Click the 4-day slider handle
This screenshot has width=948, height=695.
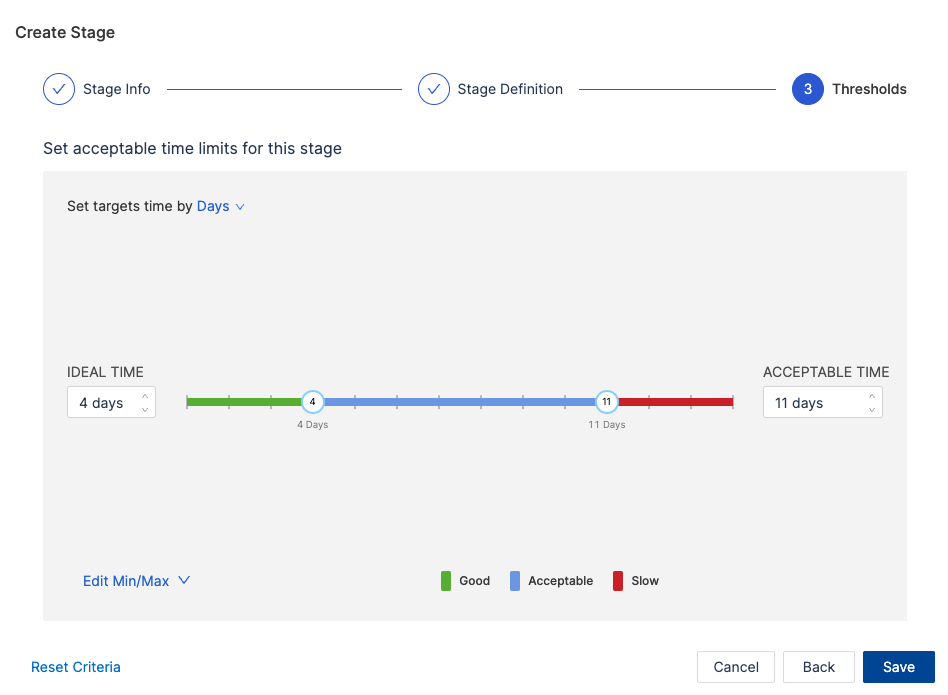(x=313, y=402)
